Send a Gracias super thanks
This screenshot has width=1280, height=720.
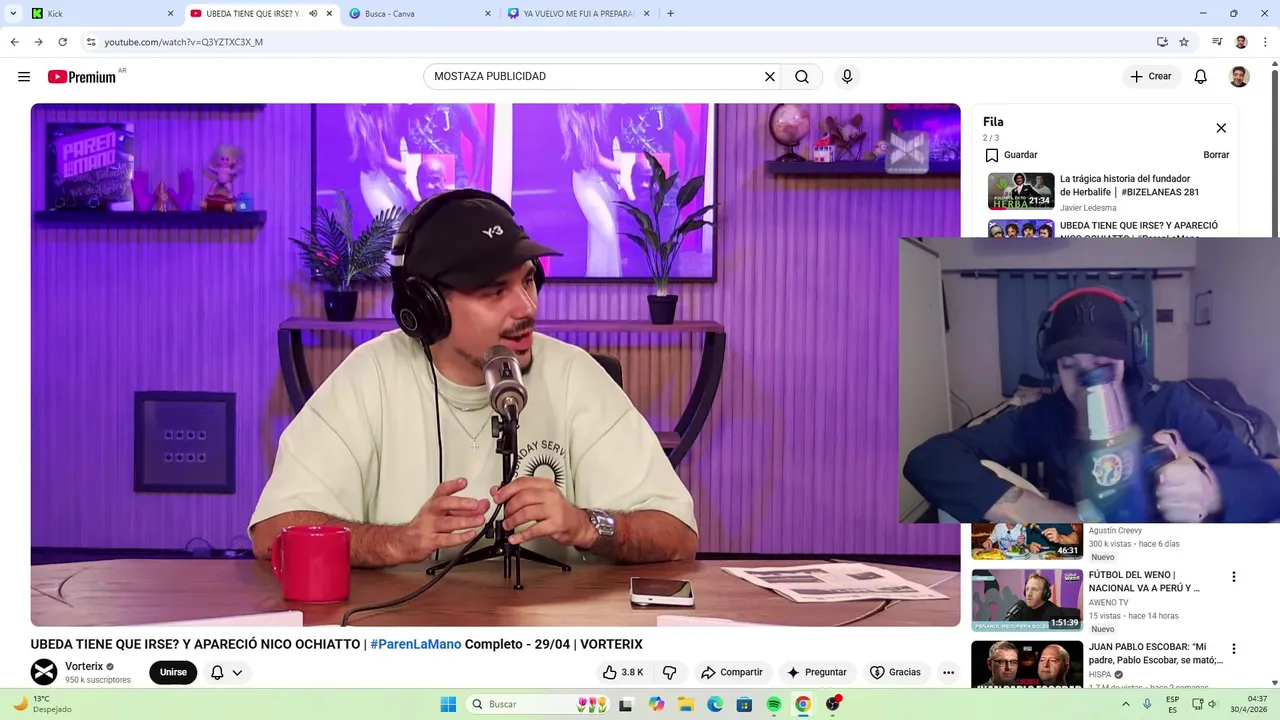pos(896,672)
